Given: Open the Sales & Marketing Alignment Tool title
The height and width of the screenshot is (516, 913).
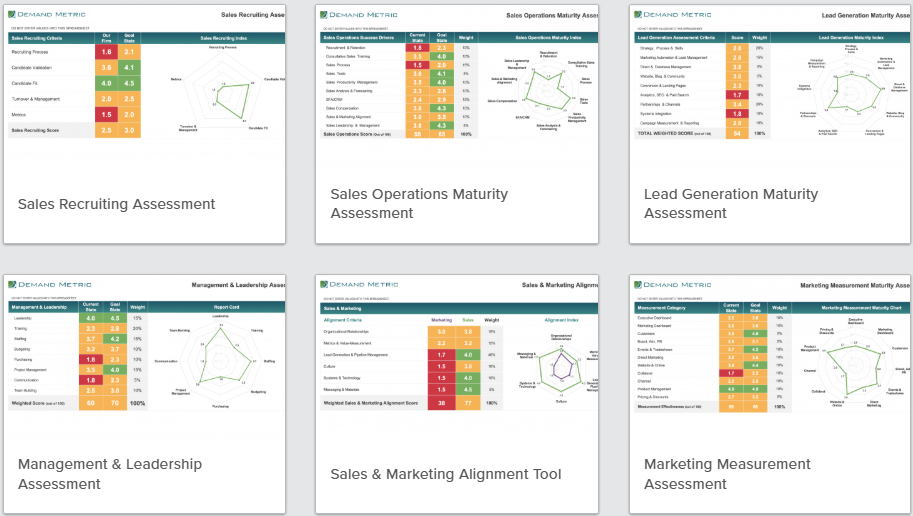Looking at the screenshot, I should point(446,474).
